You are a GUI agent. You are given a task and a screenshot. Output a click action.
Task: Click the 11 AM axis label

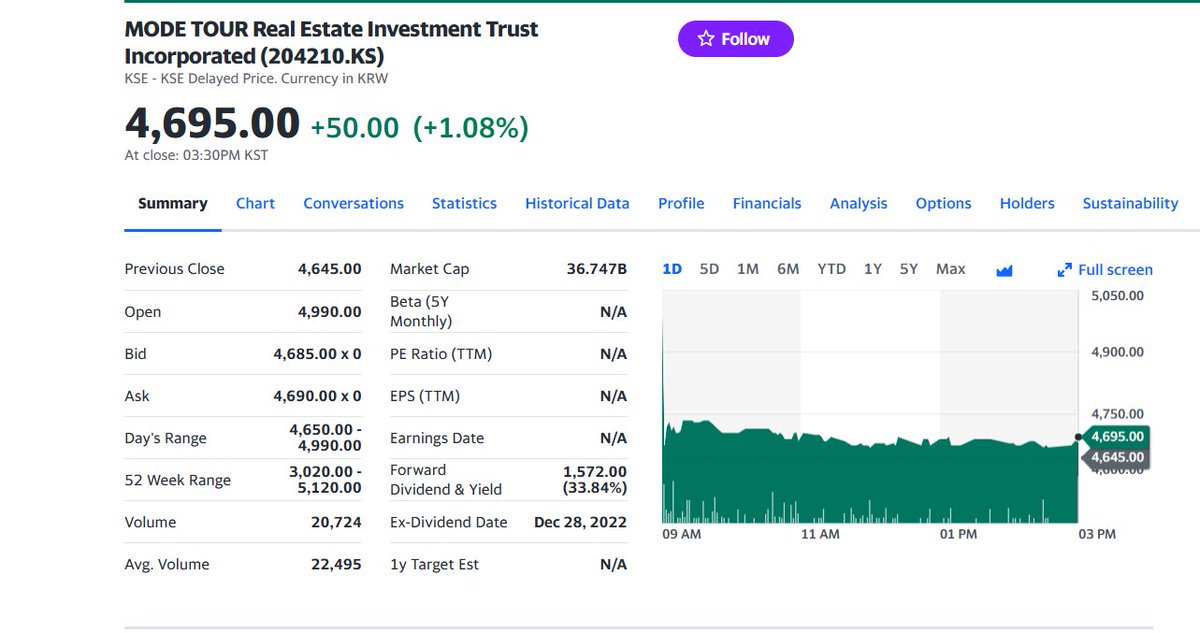pyautogui.click(x=821, y=534)
